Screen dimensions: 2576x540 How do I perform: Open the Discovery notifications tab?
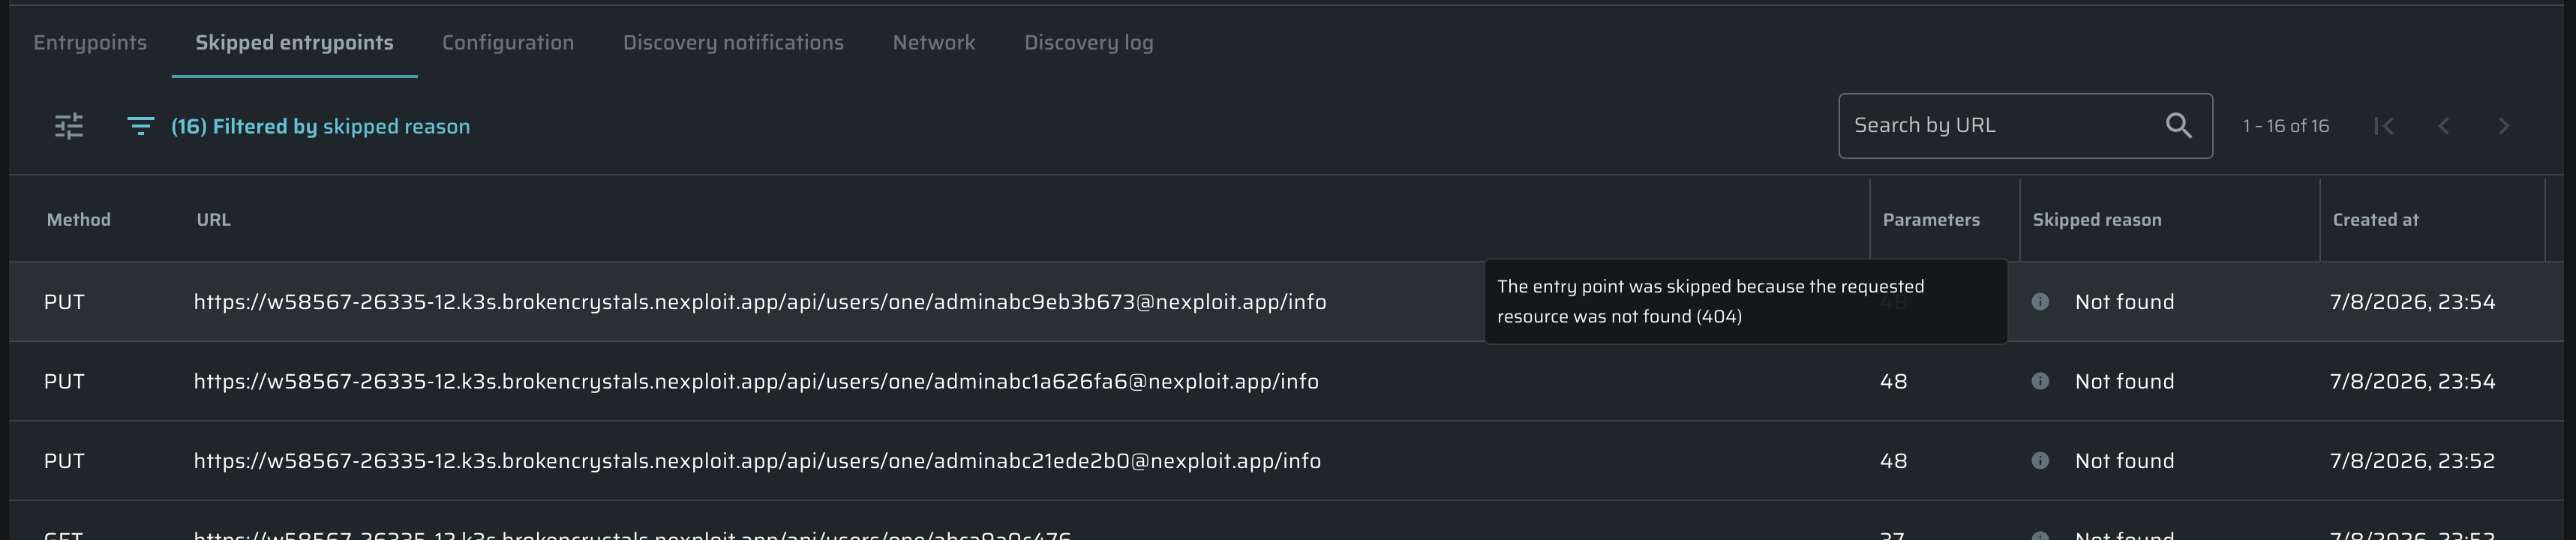pos(733,43)
